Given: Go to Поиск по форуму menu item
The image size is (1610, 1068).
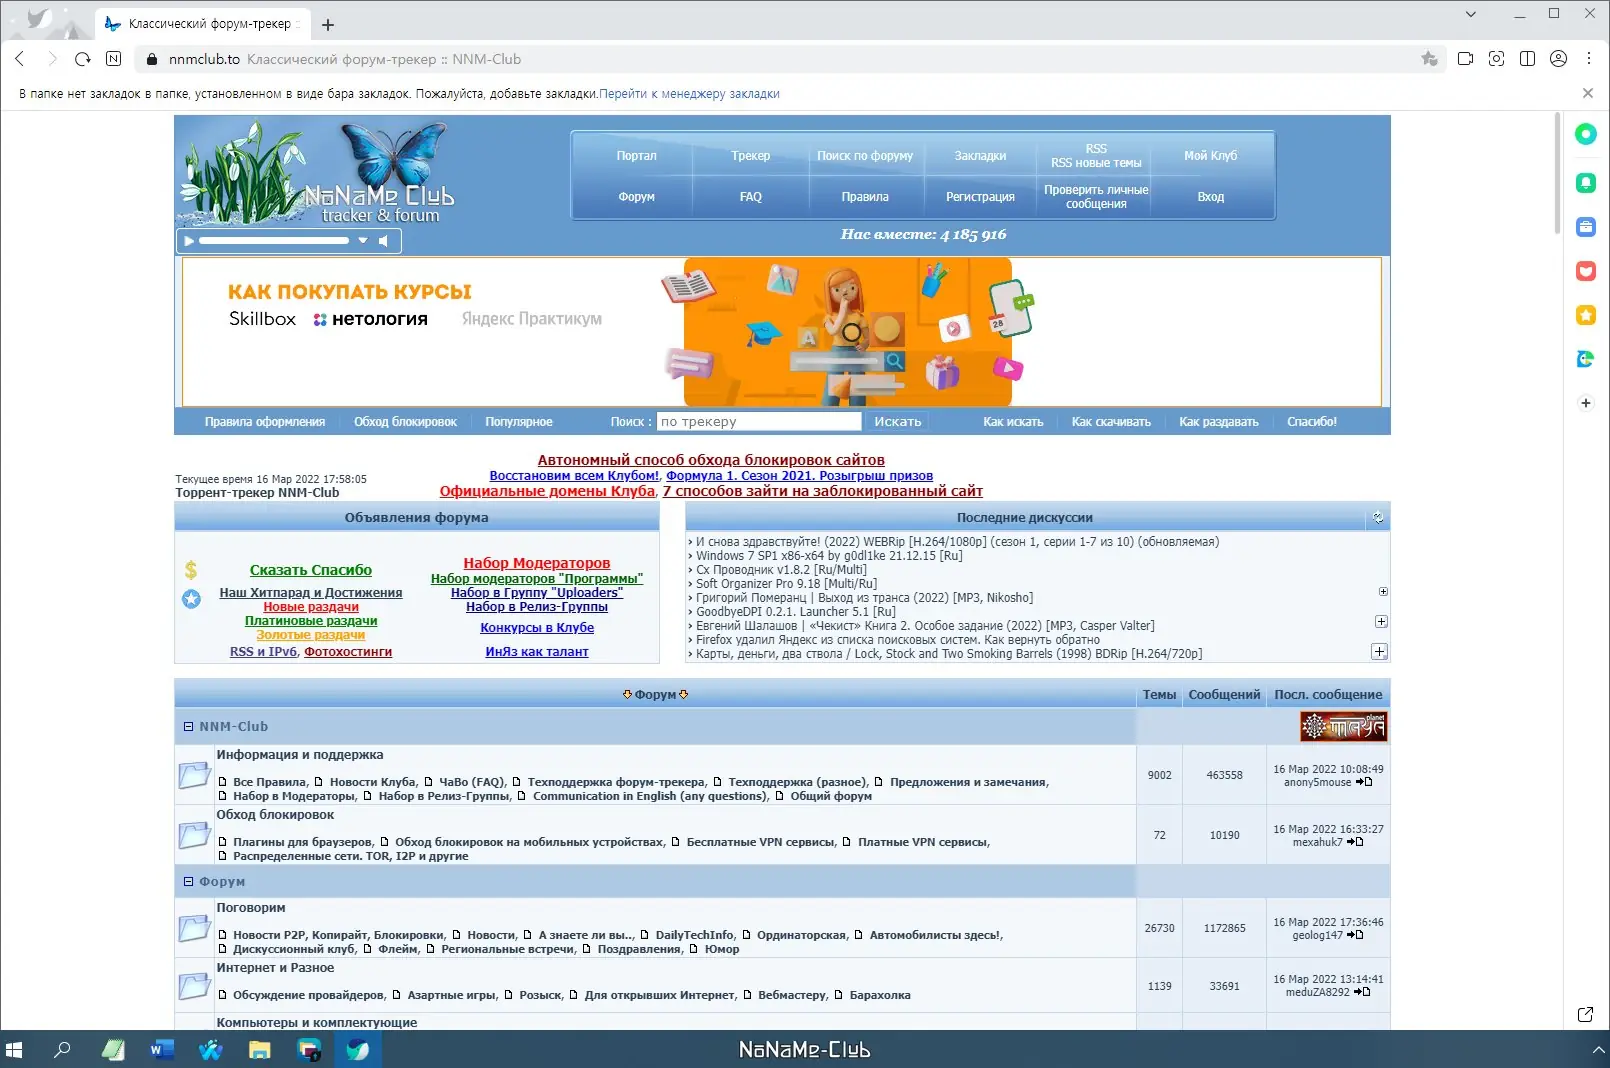Looking at the screenshot, I should pos(865,156).
